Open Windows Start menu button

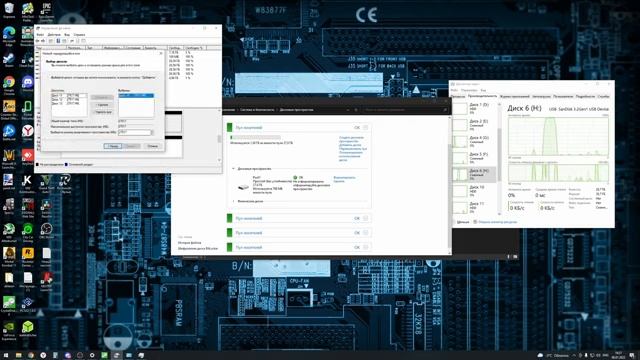click(6, 356)
